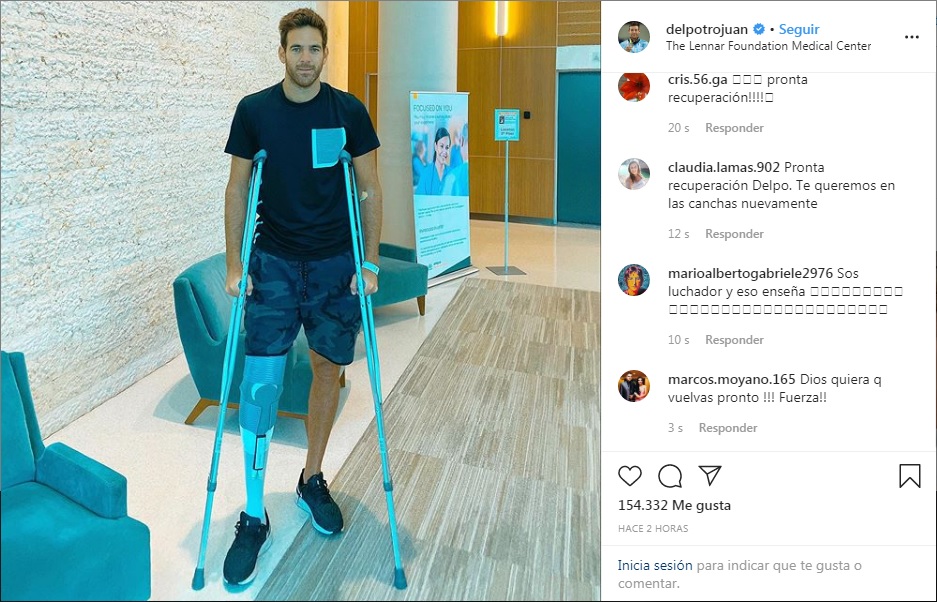Click the verified badge next to delpotrojuan
This screenshot has height=602, width=937.
pos(759,29)
